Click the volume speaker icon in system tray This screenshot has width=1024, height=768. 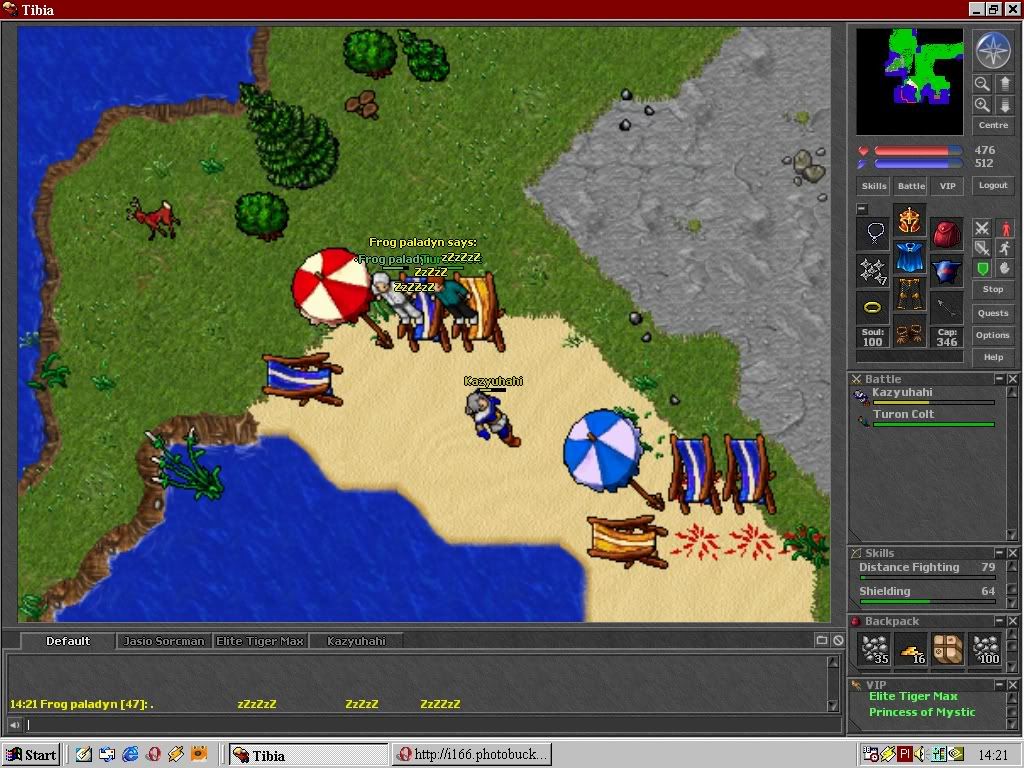point(921,754)
